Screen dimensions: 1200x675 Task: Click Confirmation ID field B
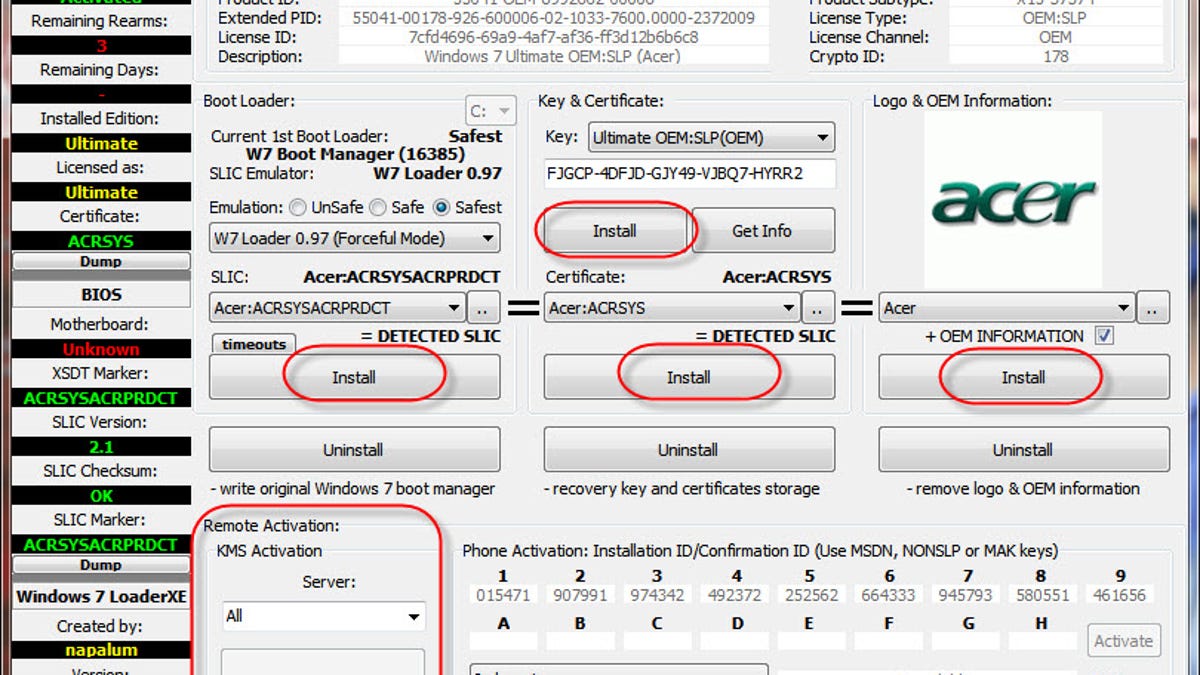point(580,640)
